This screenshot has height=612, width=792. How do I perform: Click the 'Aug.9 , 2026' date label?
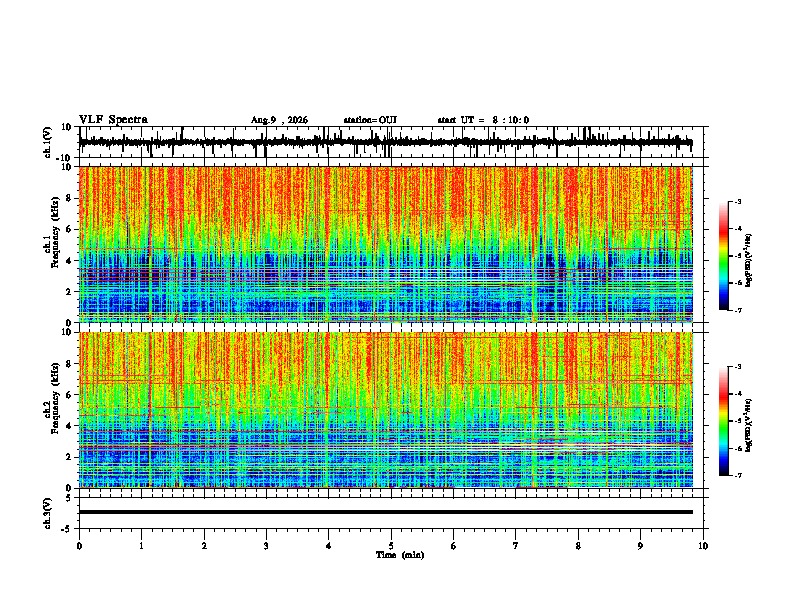(x=279, y=120)
